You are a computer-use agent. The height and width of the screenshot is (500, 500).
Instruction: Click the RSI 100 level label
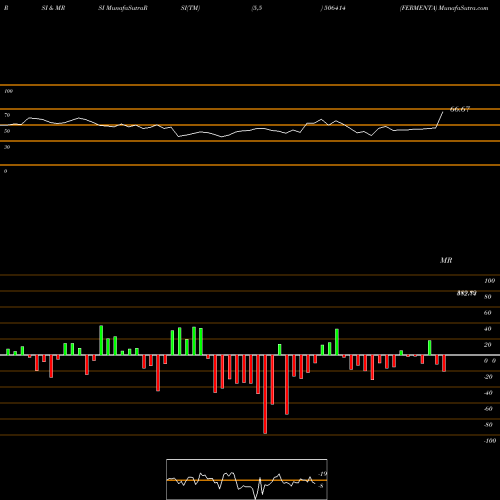click(8, 91)
